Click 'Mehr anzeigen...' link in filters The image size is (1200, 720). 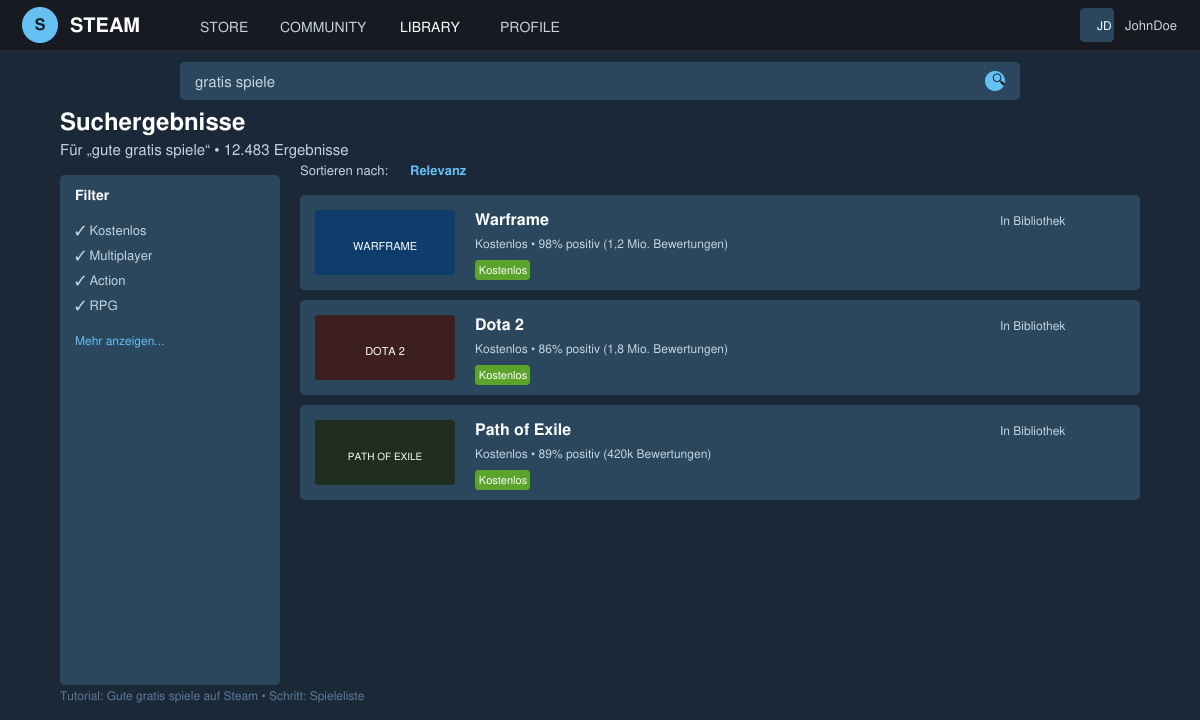[x=119, y=341]
